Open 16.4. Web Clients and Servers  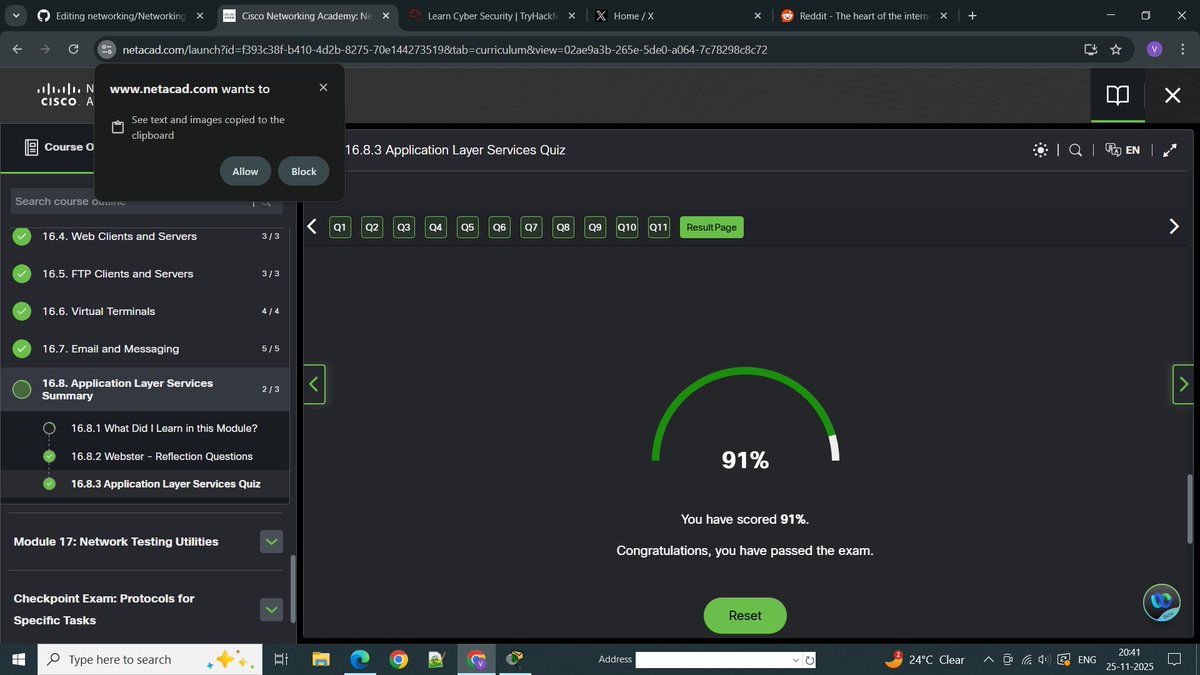tap(145, 236)
